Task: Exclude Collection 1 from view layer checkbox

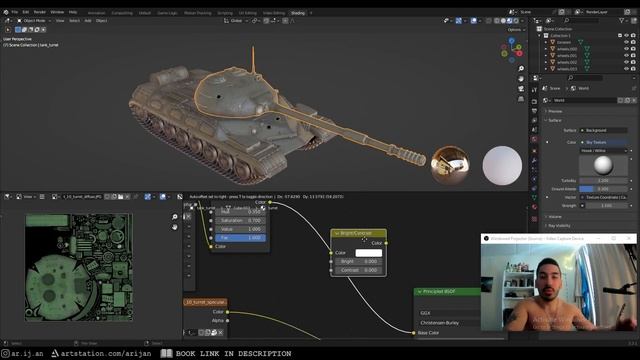Action: [x=620, y=36]
